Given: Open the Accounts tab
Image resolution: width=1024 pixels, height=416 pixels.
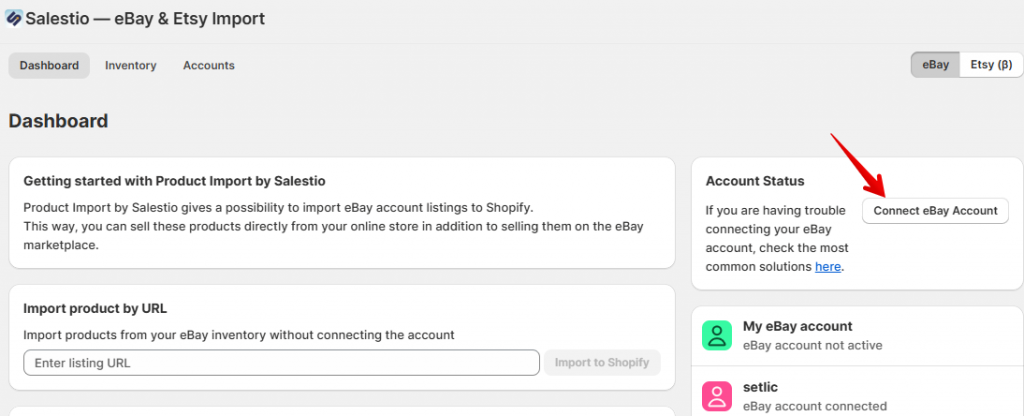Looking at the screenshot, I should pyautogui.click(x=209, y=66).
